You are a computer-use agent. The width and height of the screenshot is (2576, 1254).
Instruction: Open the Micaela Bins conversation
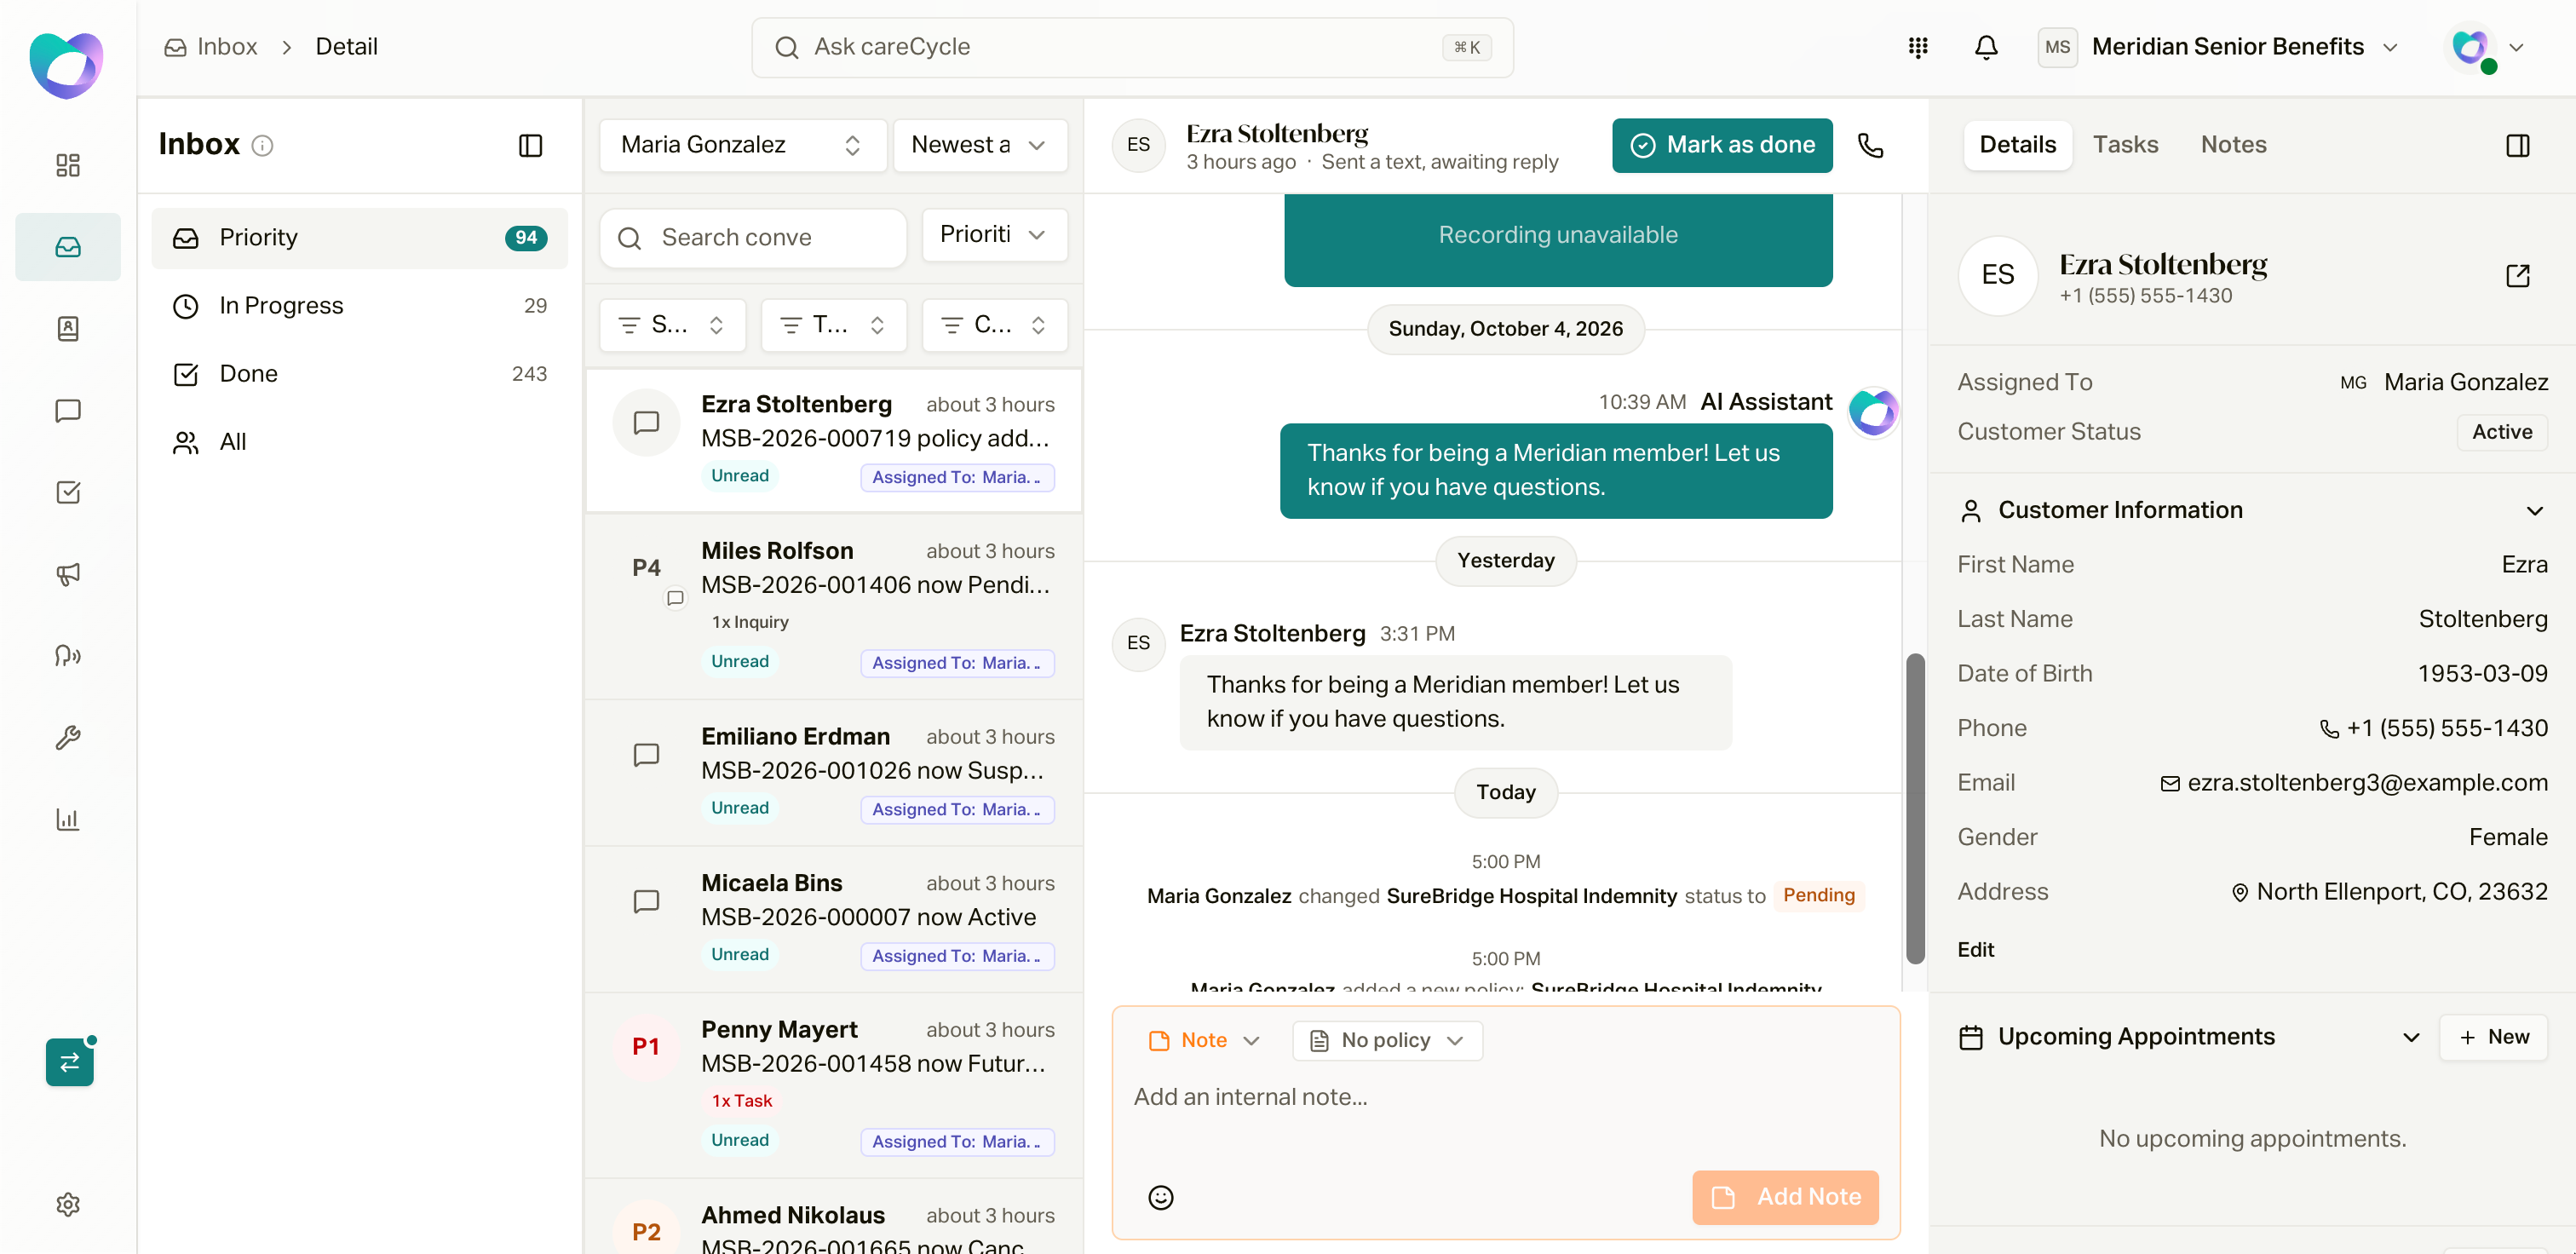[833, 920]
